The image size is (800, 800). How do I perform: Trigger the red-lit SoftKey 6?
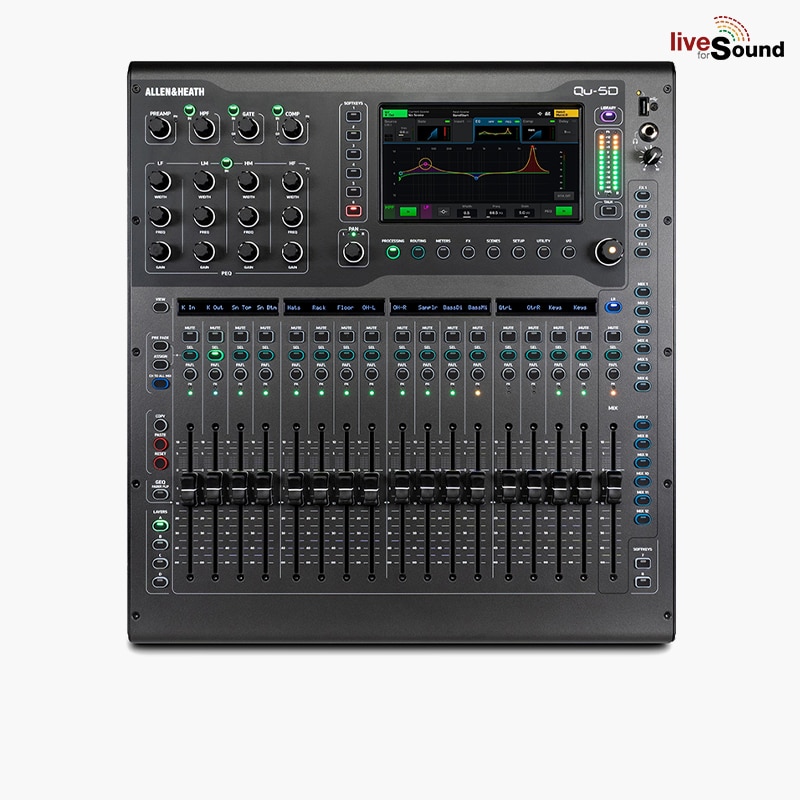[x=353, y=210]
